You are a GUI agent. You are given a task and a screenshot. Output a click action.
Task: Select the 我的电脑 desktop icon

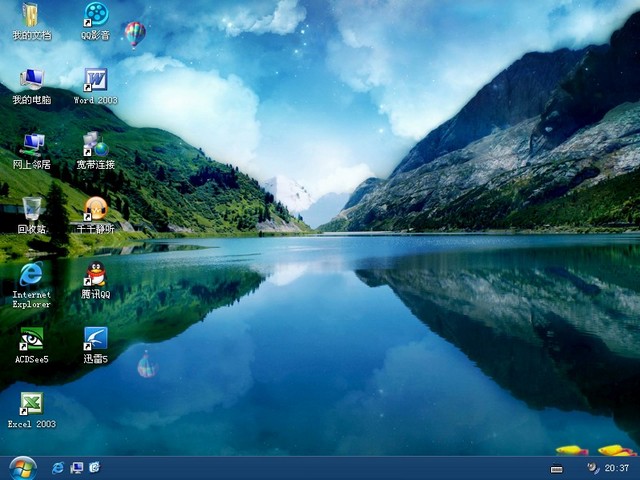[31, 80]
